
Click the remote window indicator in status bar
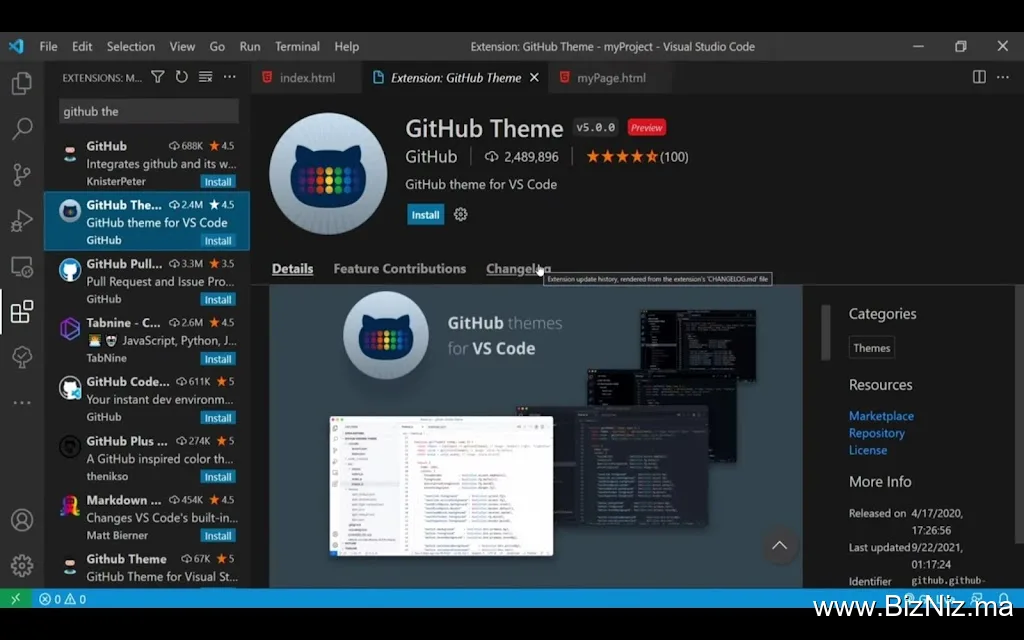(16, 599)
